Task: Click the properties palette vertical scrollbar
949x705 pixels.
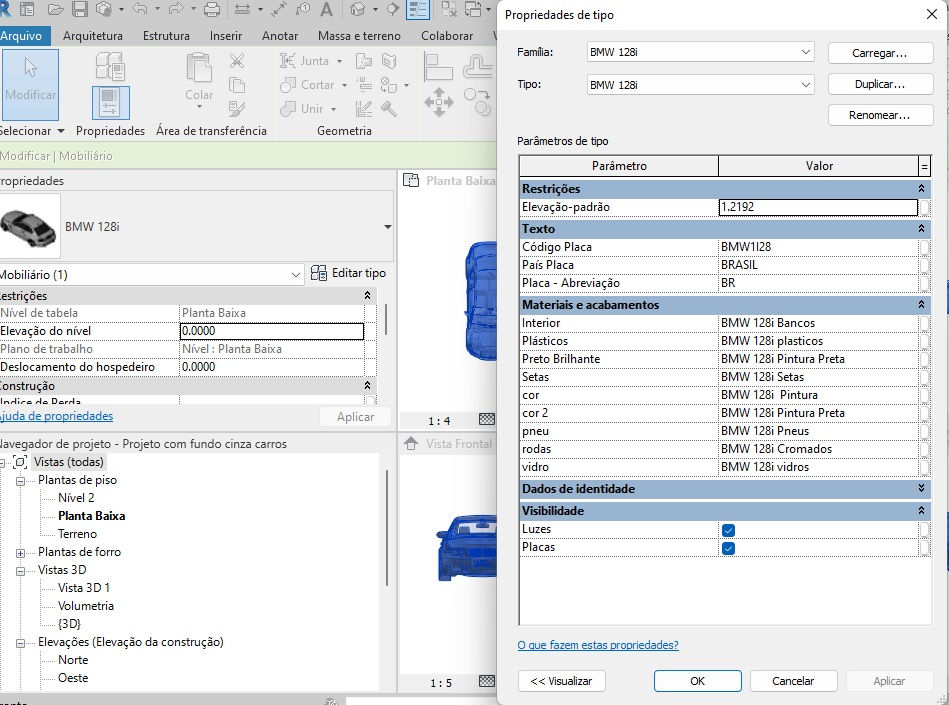Action: point(386,320)
